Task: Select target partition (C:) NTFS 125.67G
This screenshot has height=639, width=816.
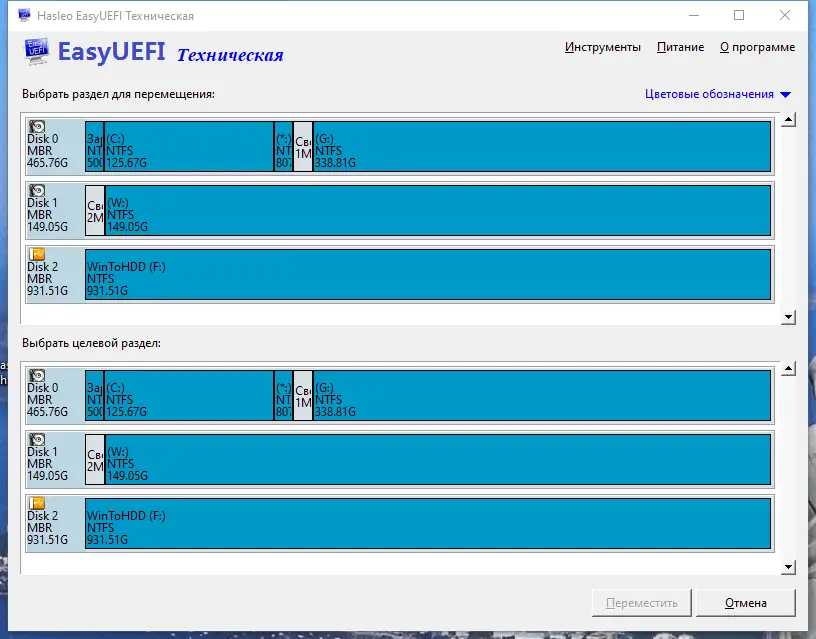Action: coord(189,395)
